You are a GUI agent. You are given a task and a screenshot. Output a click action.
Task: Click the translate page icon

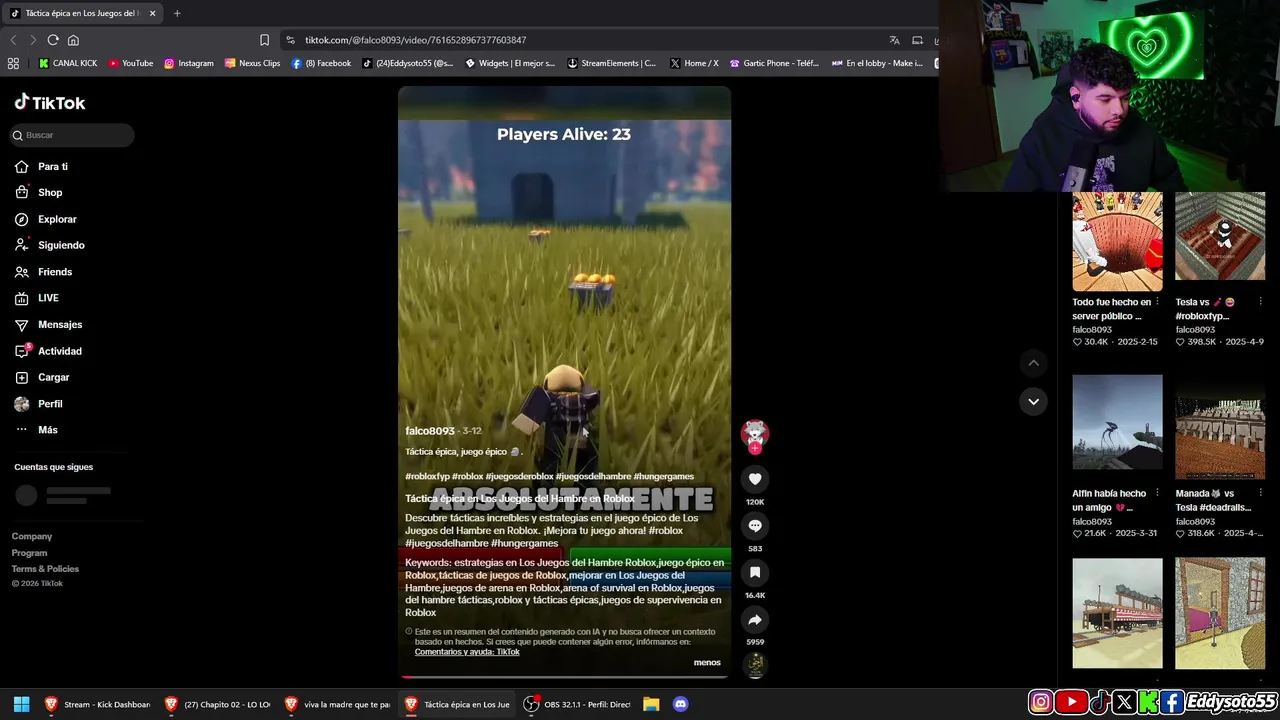pyautogui.click(x=894, y=40)
